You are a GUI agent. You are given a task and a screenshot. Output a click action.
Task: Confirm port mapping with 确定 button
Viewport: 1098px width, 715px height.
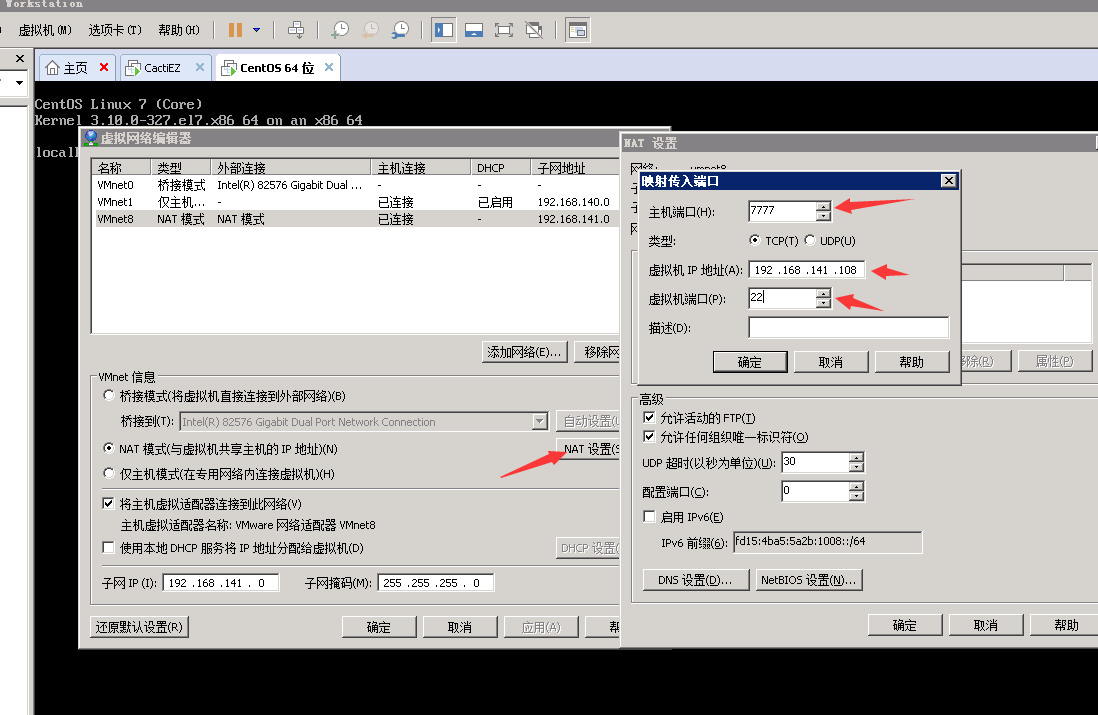click(749, 362)
